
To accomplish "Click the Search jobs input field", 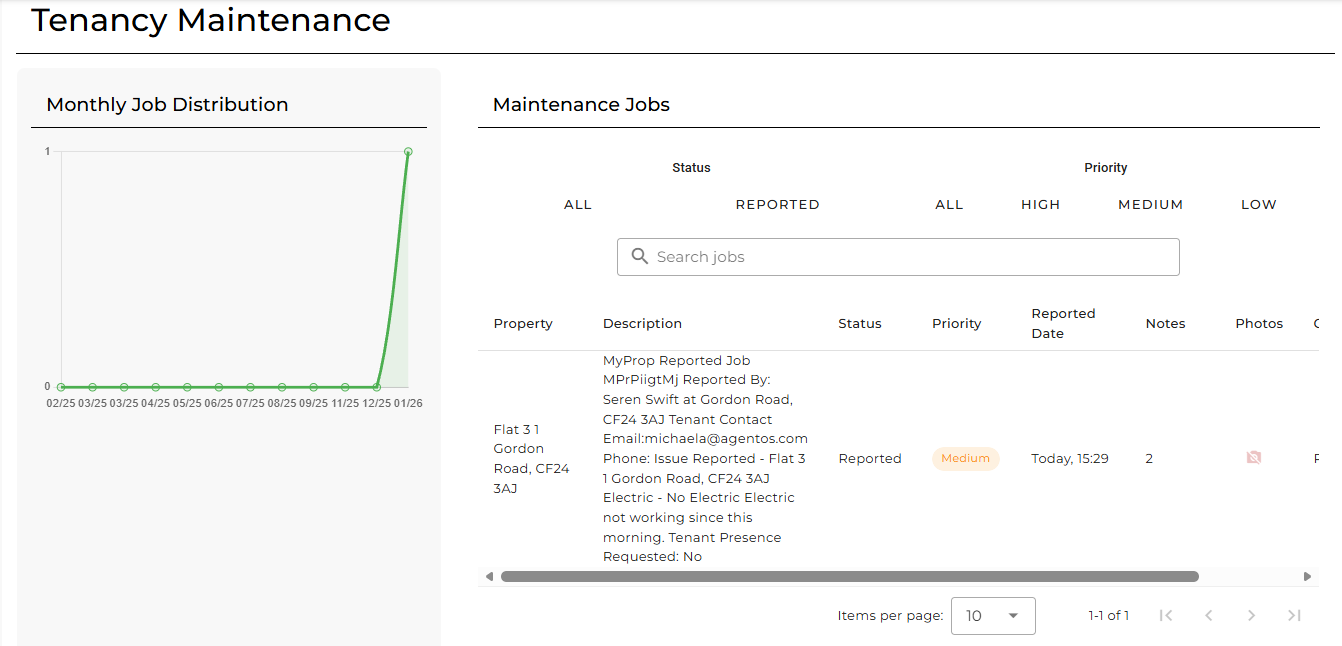I will 910,257.
